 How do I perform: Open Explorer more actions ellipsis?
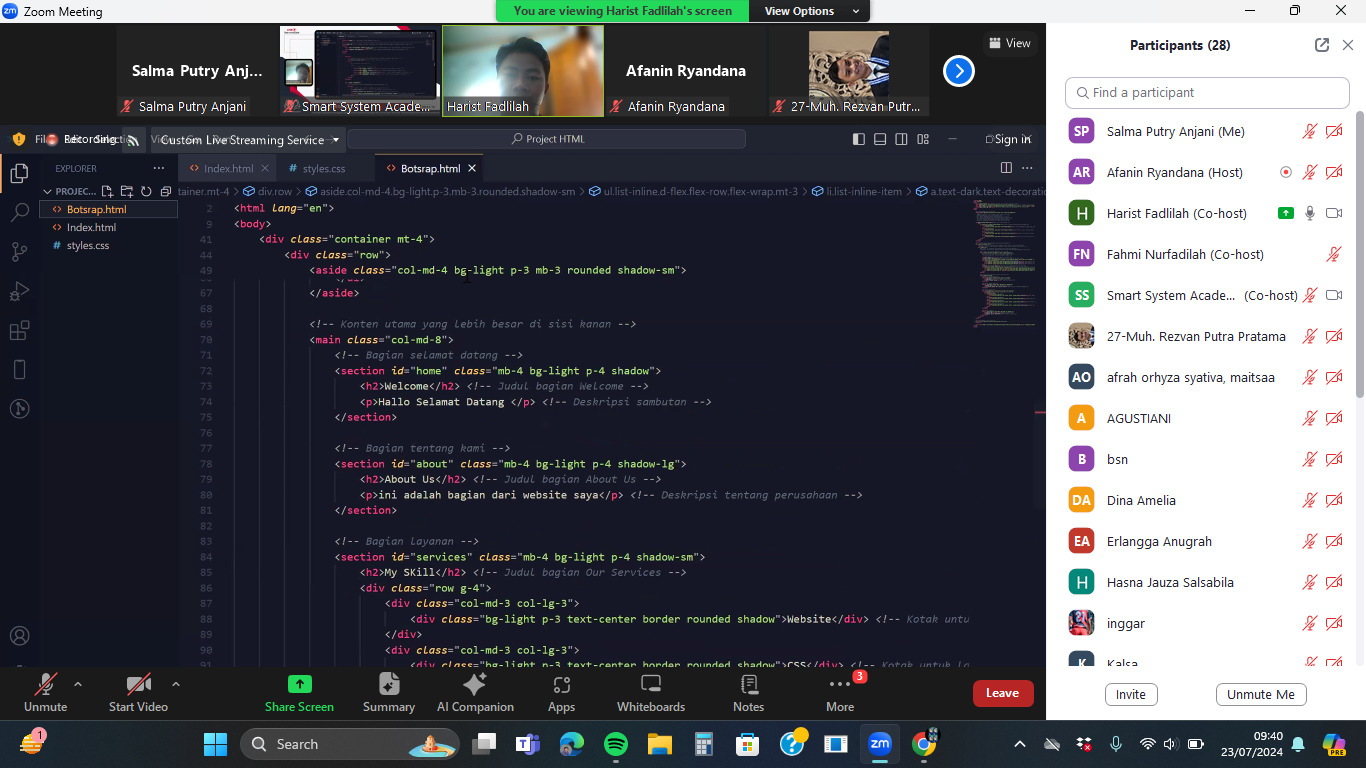[x=158, y=169]
